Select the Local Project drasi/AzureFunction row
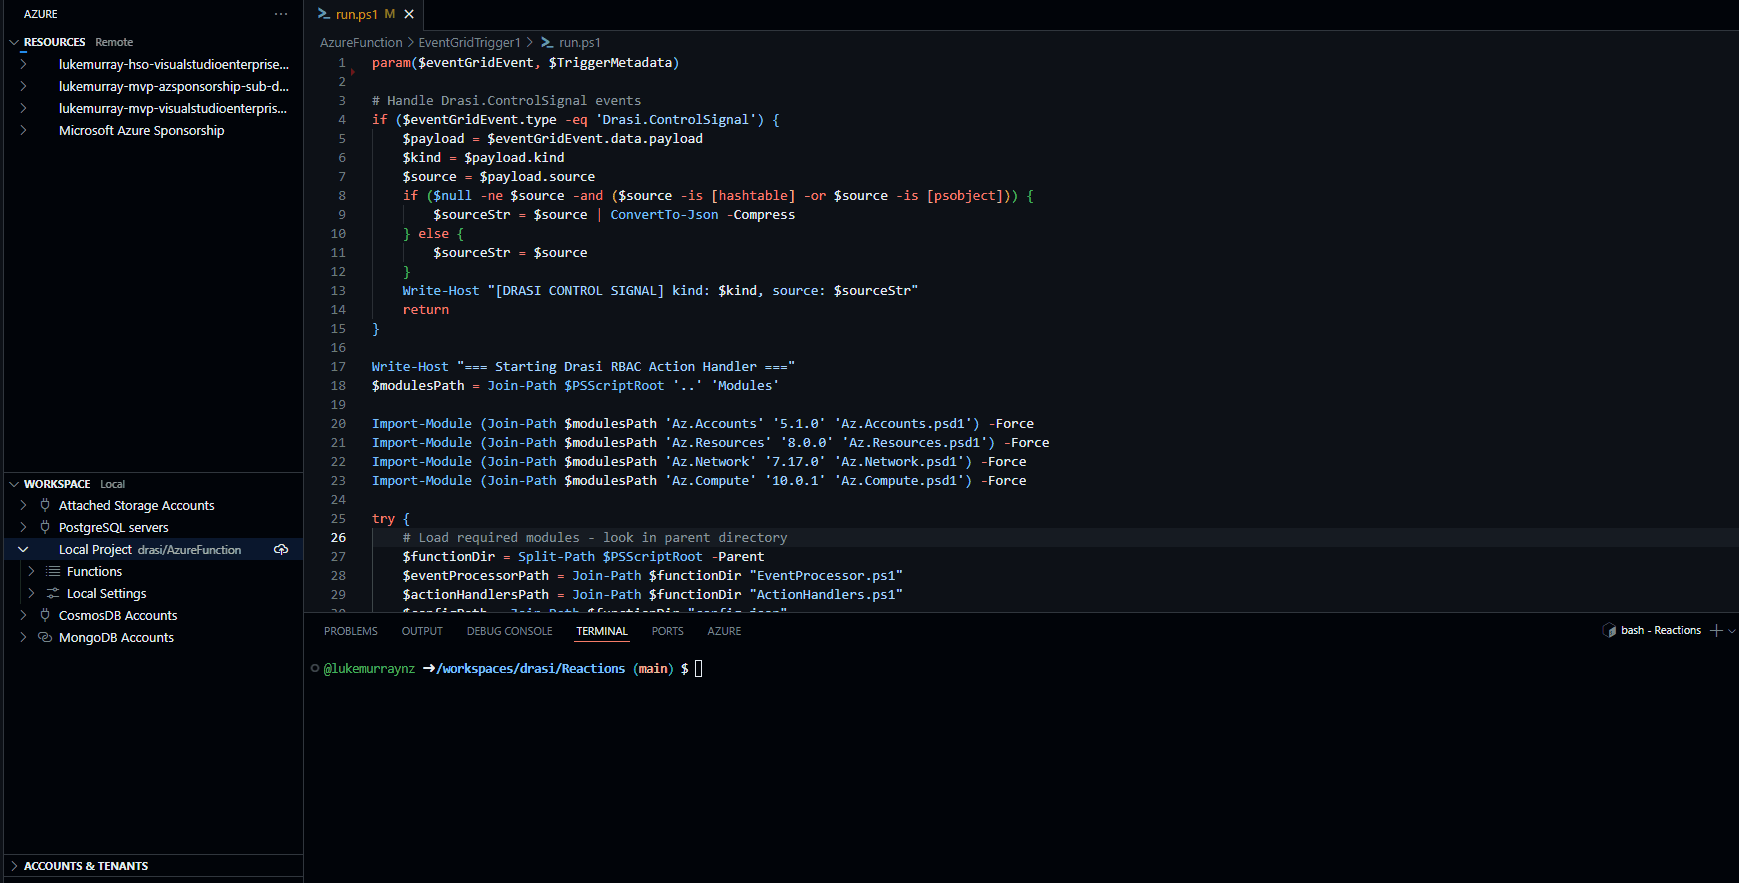The width and height of the screenshot is (1739, 883). (x=153, y=549)
